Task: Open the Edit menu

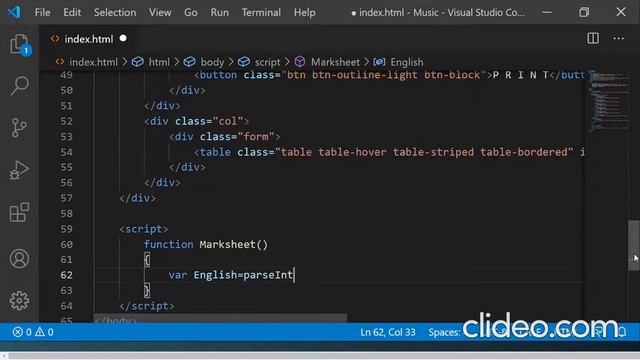Action: (72, 12)
